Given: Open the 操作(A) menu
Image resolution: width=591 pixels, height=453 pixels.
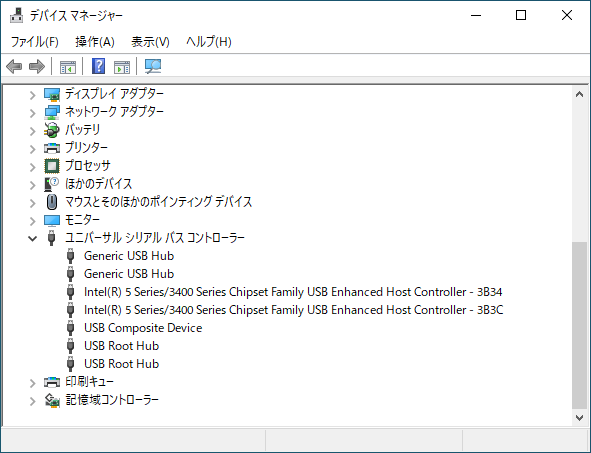Looking at the screenshot, I should 95,41.
